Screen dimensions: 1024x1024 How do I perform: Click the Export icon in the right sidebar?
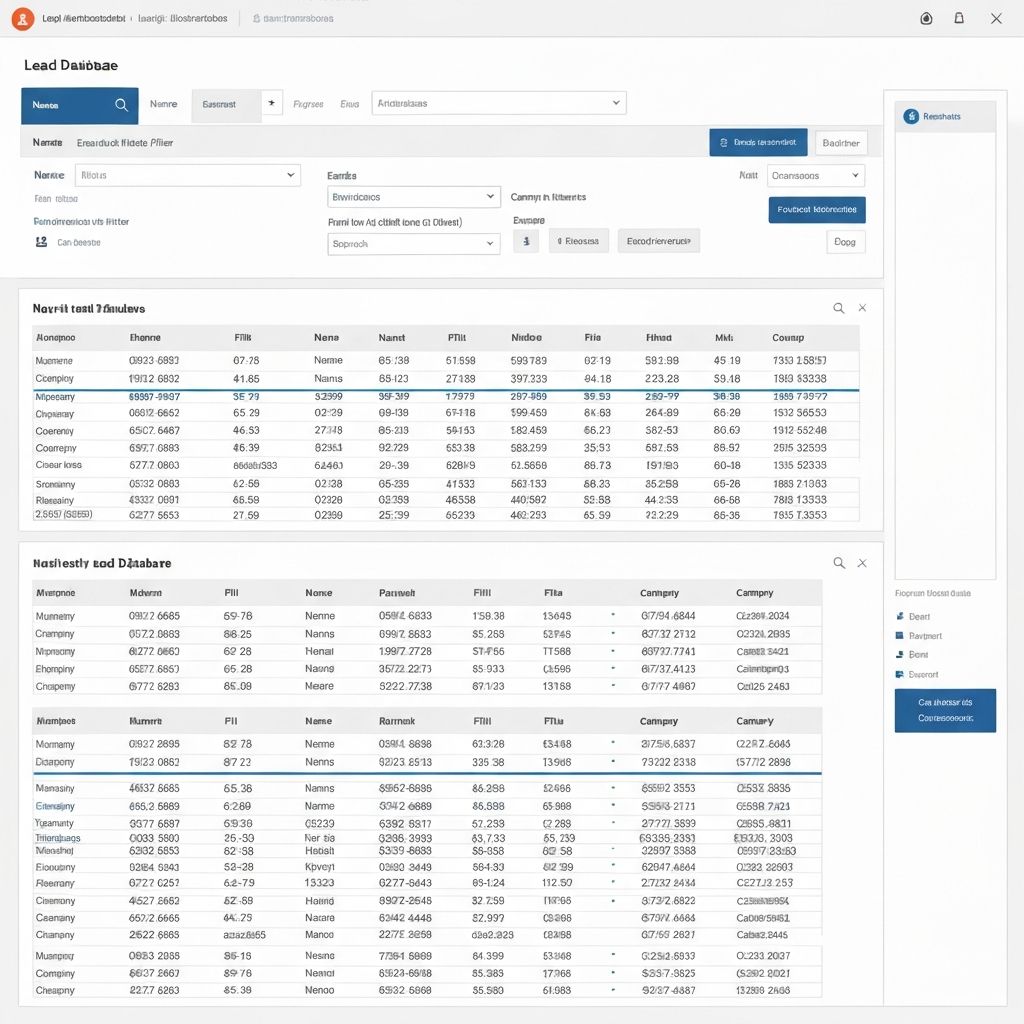[899, 674]
